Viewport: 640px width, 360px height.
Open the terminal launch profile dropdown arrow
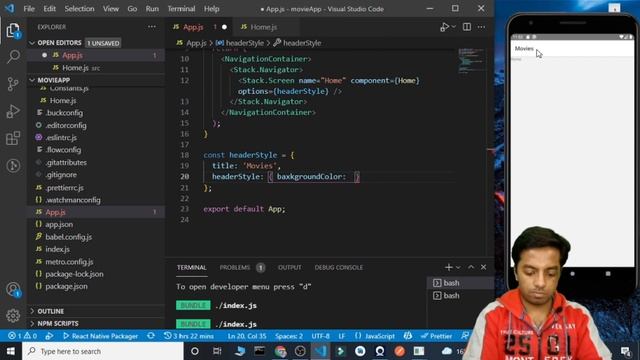[458, 267]
